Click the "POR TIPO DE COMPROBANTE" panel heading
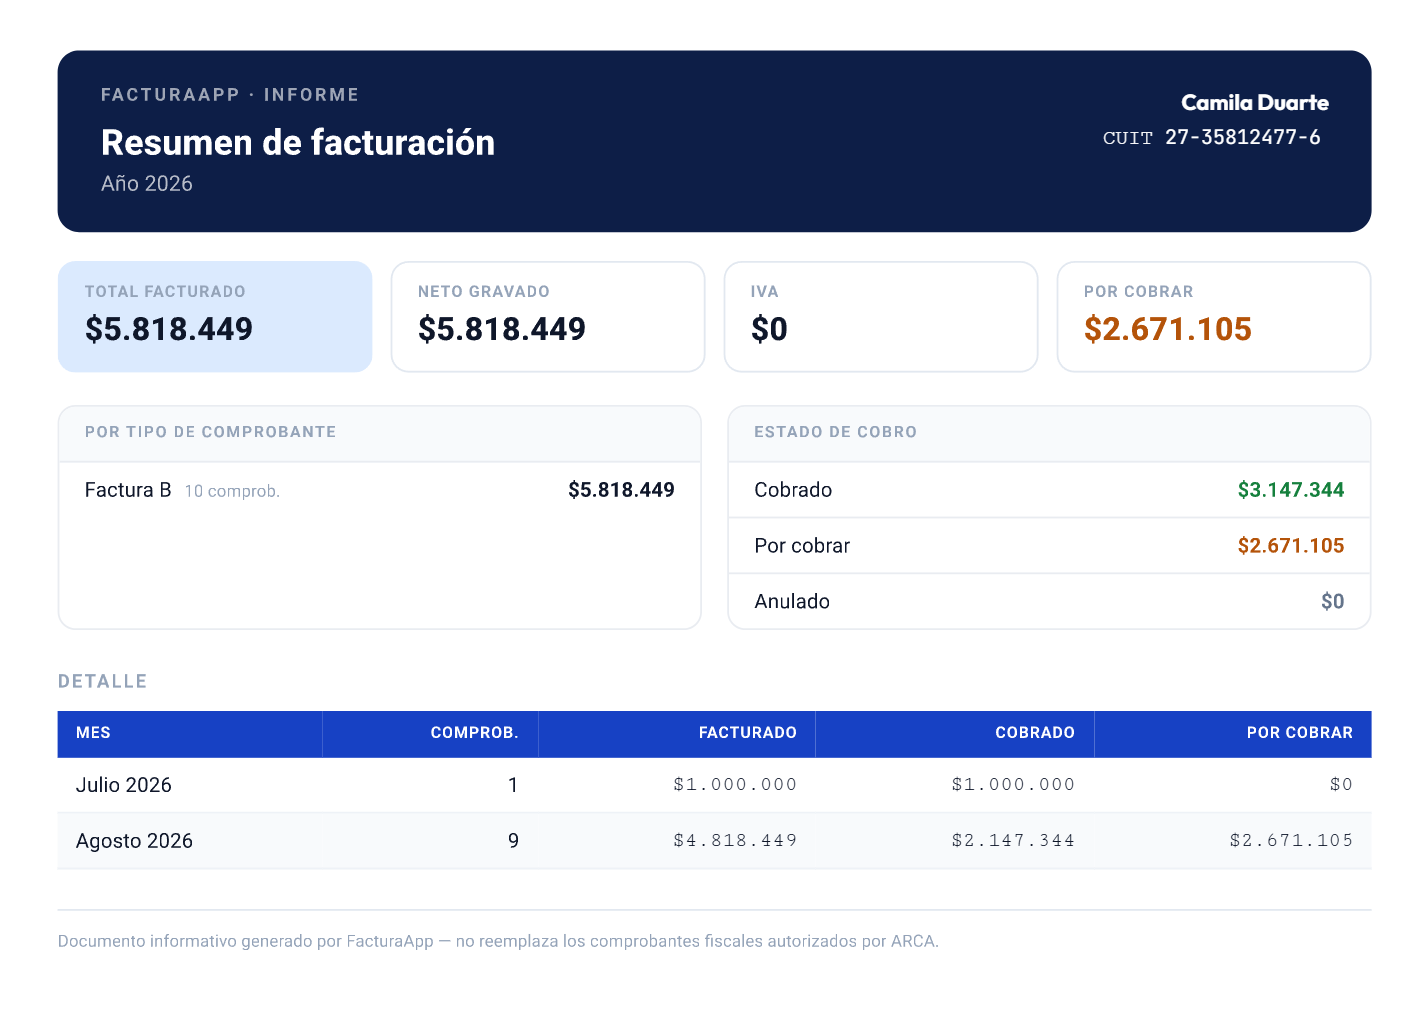1428x1019 pixels. (x=211, y=432)
